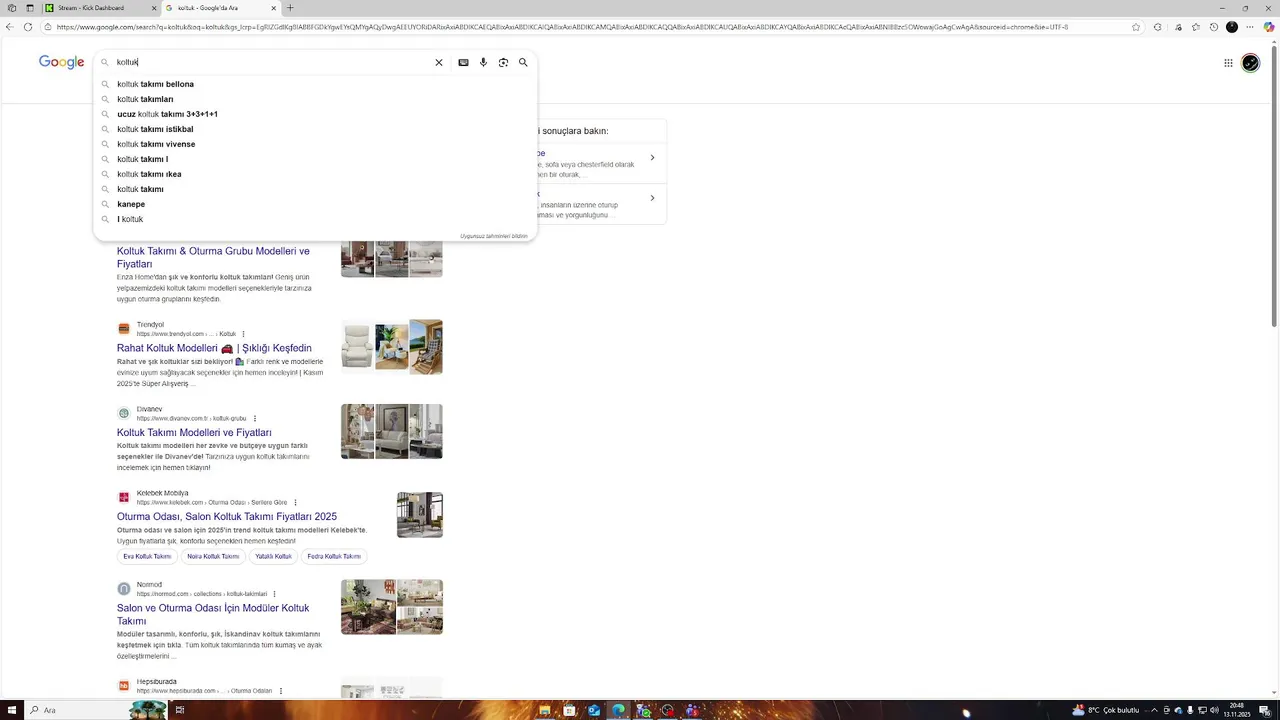
Task: Open the Trendyol result thumbnail images
Action: point(392,347)
